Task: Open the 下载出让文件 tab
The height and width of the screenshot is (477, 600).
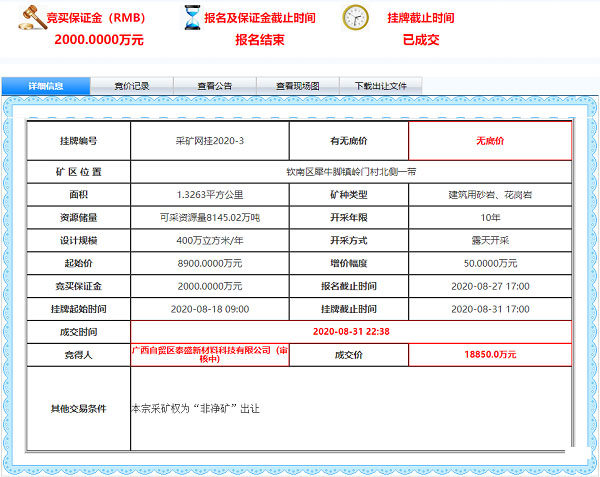Action: [381, 86]
